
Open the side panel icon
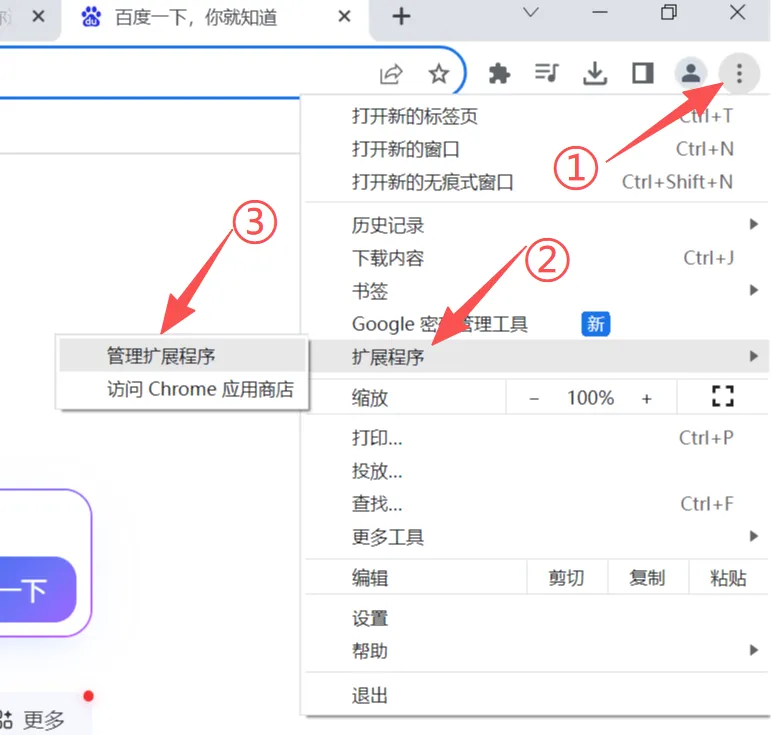(x=642, y=74)
